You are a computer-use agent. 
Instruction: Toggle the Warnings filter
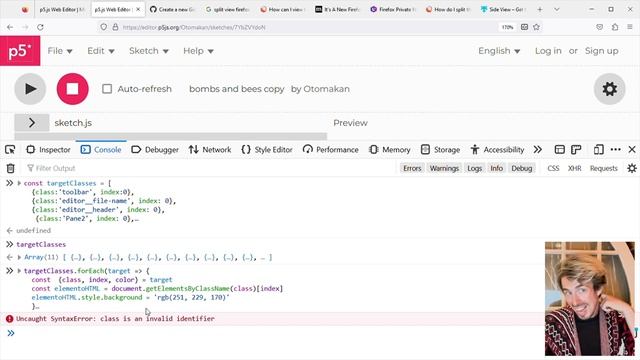[x=444, y=168]
